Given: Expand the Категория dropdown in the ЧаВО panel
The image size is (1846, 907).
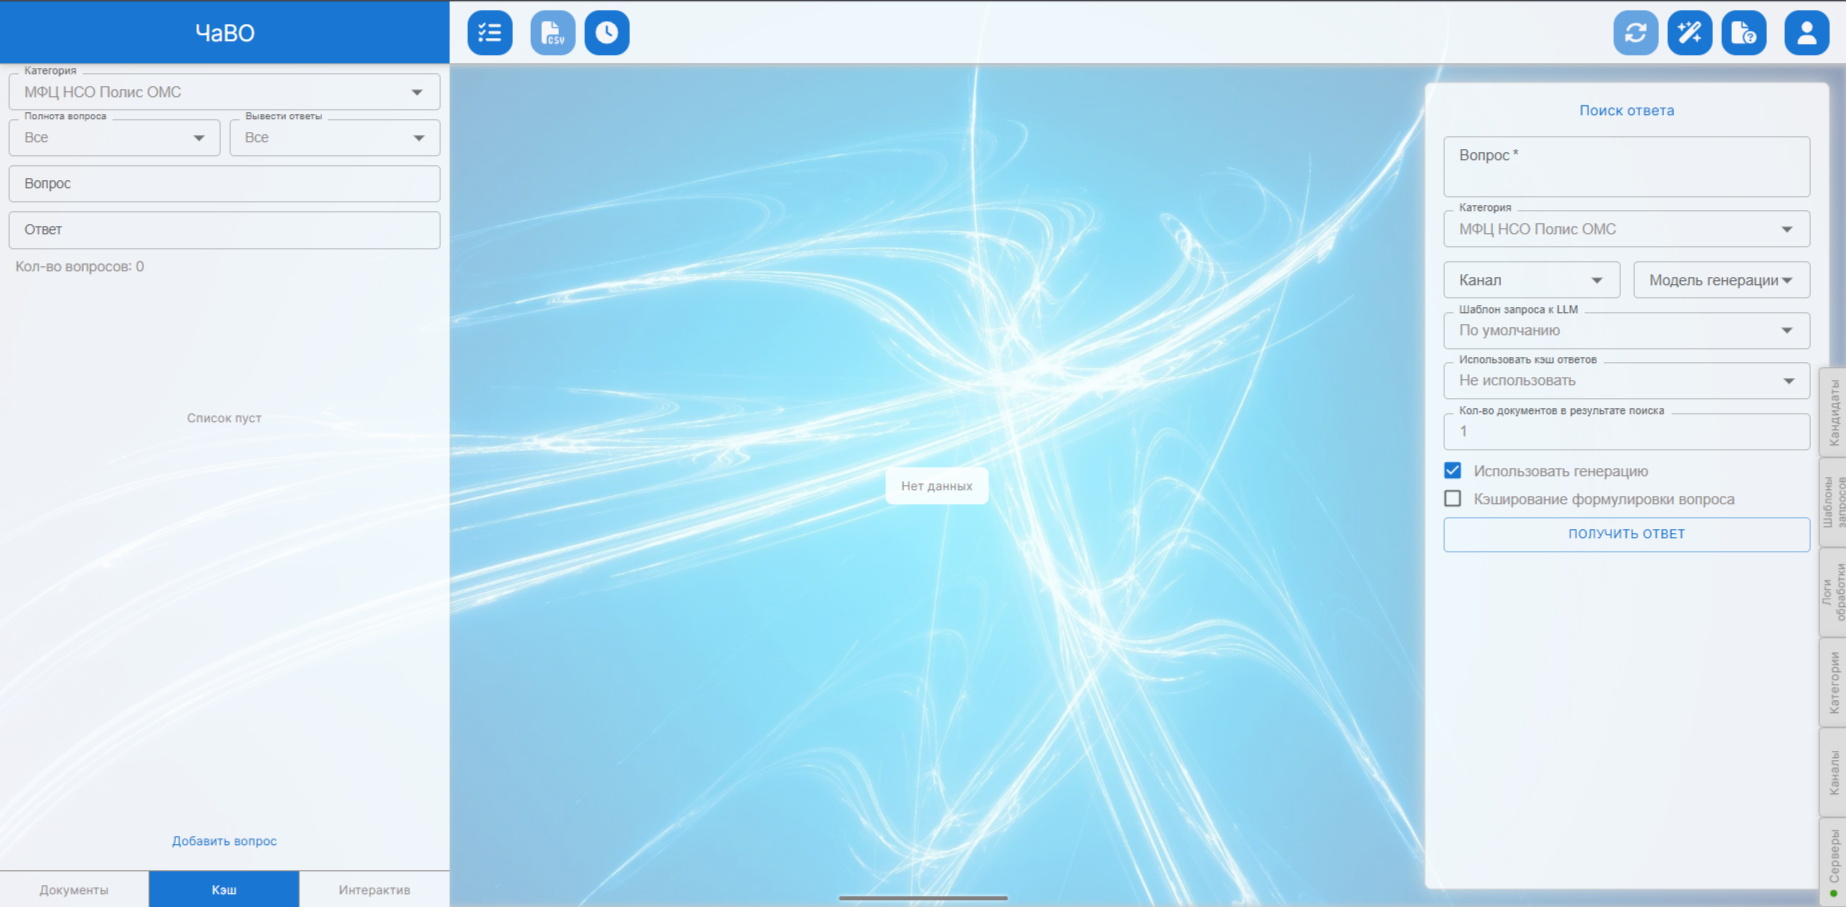Looking at the screenshot, I should tap(224, 92).
